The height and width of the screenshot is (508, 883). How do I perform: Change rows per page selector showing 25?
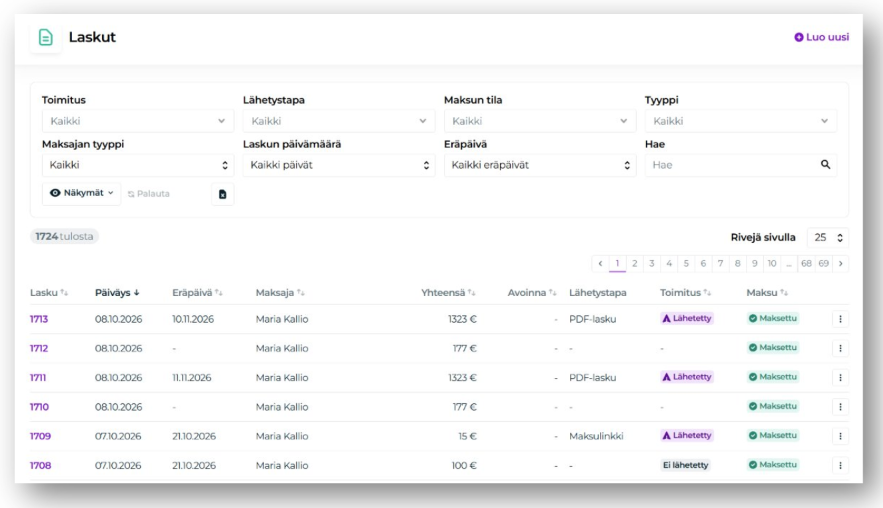[x=827, y=238]
